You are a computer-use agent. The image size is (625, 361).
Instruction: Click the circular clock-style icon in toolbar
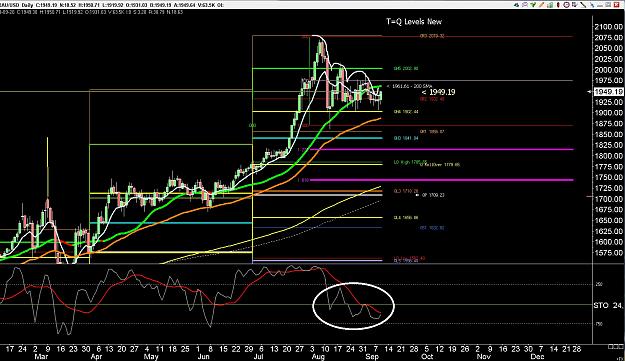pyautogui.click(x=566, y=5)
